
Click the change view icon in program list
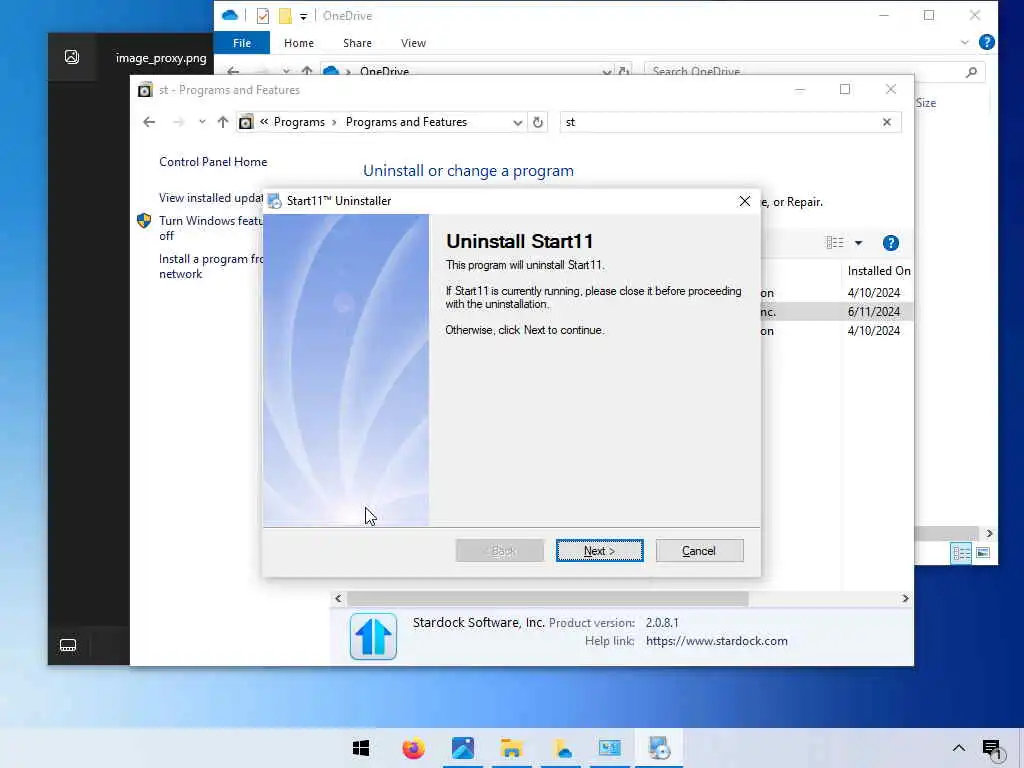coord(835,243)
